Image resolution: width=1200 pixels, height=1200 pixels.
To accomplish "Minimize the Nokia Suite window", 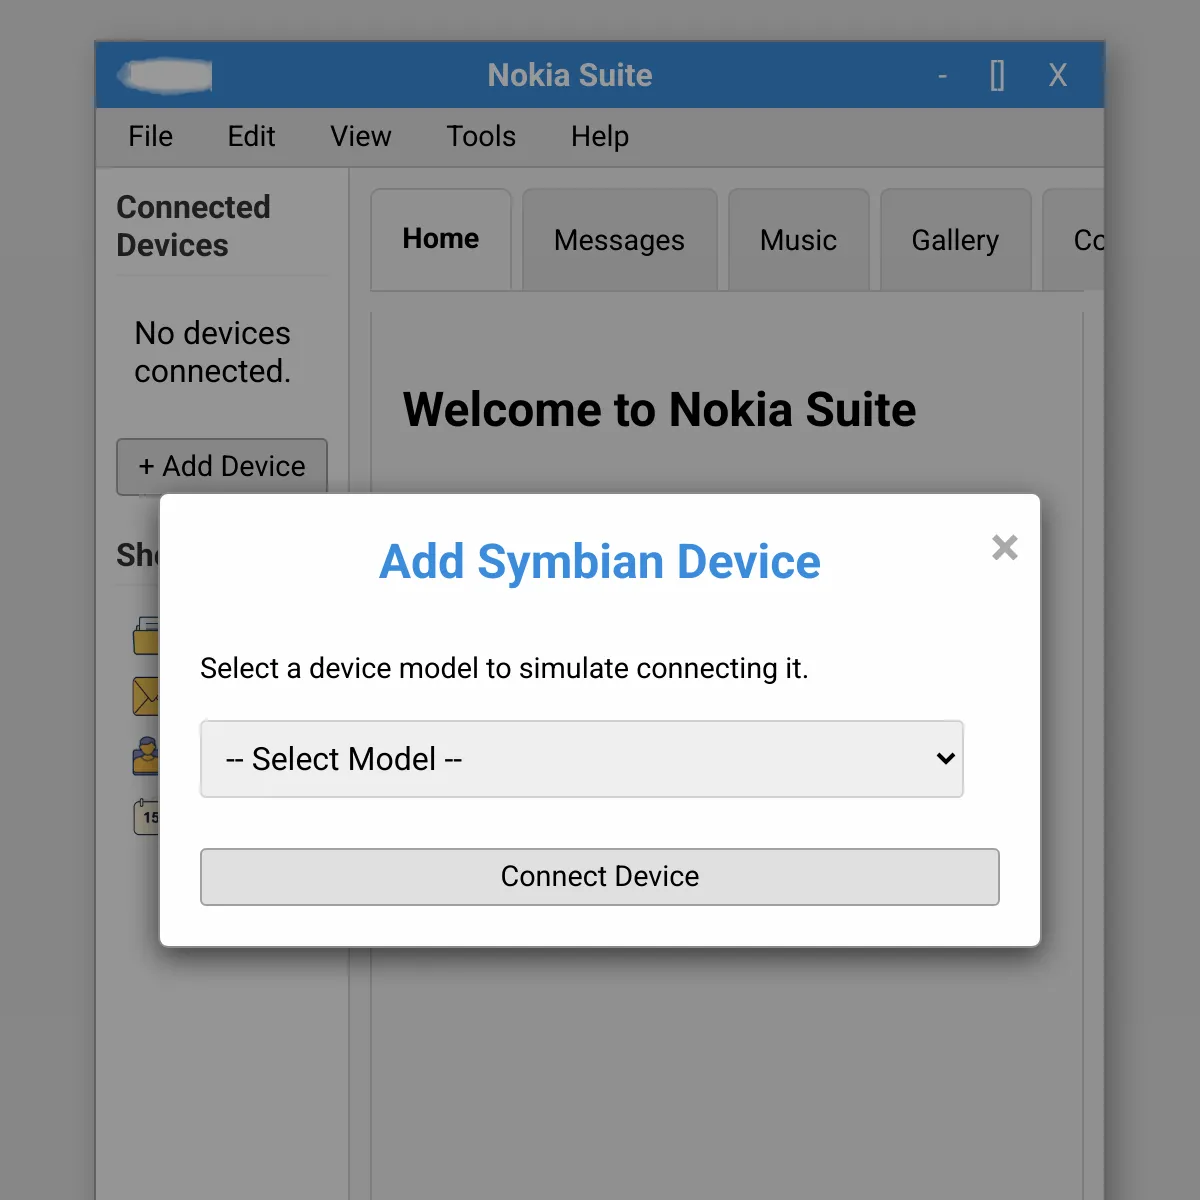I will (x=942, y=75).
